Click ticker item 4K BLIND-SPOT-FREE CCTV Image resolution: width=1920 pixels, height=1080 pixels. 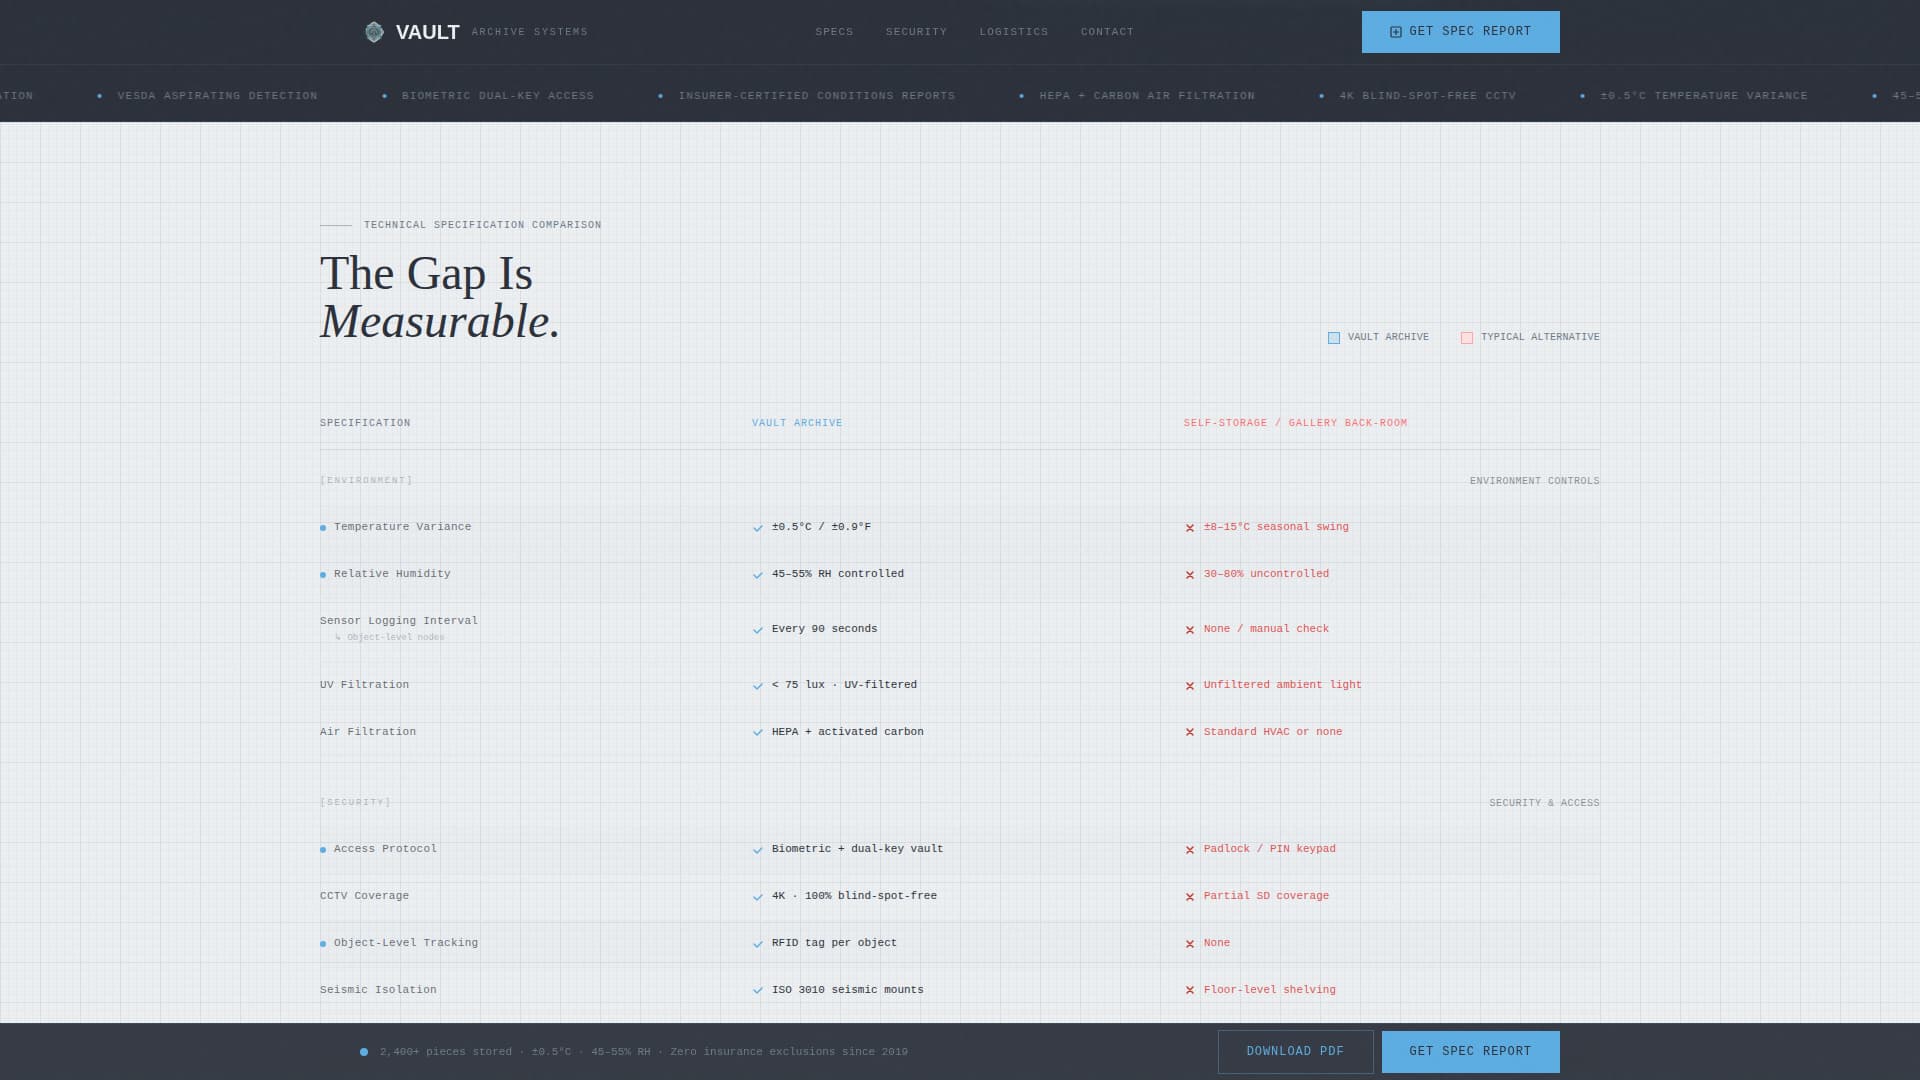[x=1427, y=96]
